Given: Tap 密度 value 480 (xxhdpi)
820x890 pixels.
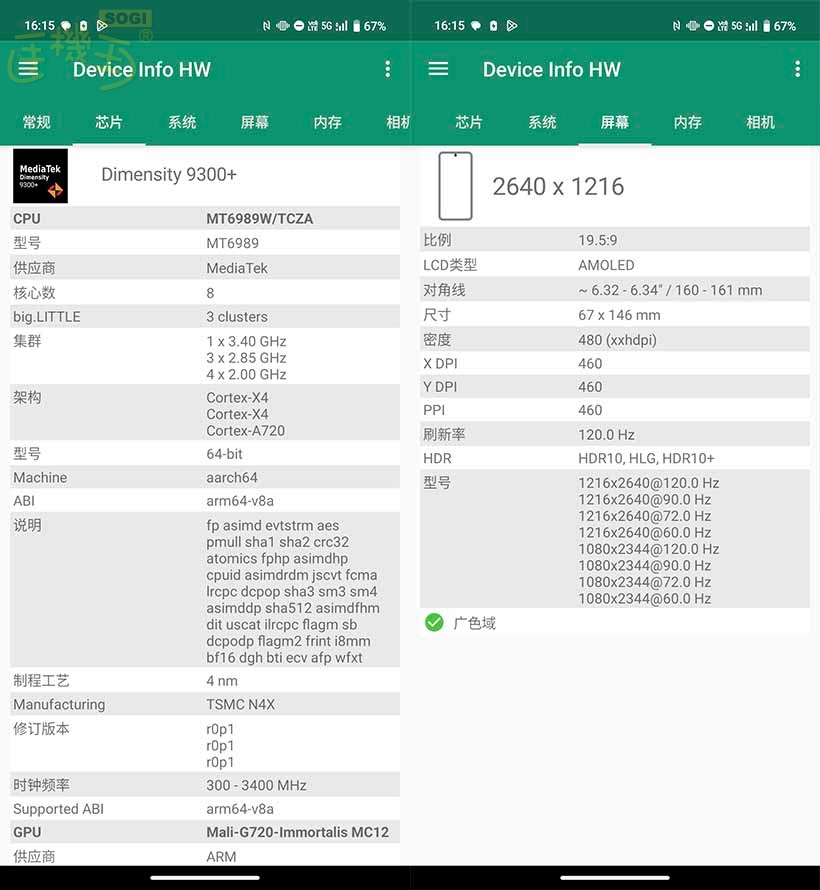Looking at the screenshot, I should [x=617, y=340].
